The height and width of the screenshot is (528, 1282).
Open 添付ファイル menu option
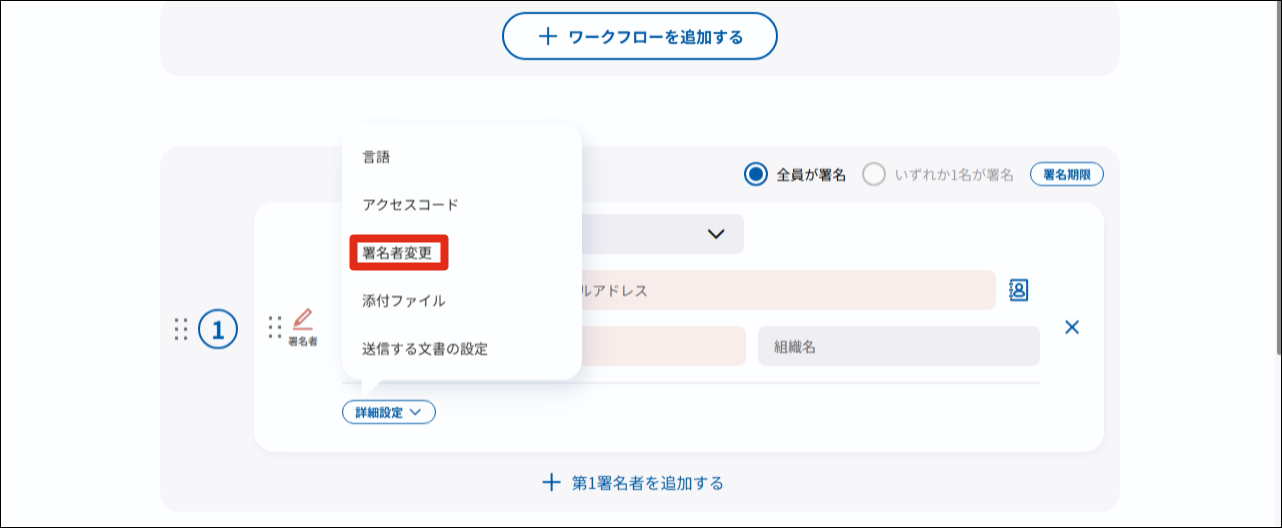coord(404,301)
